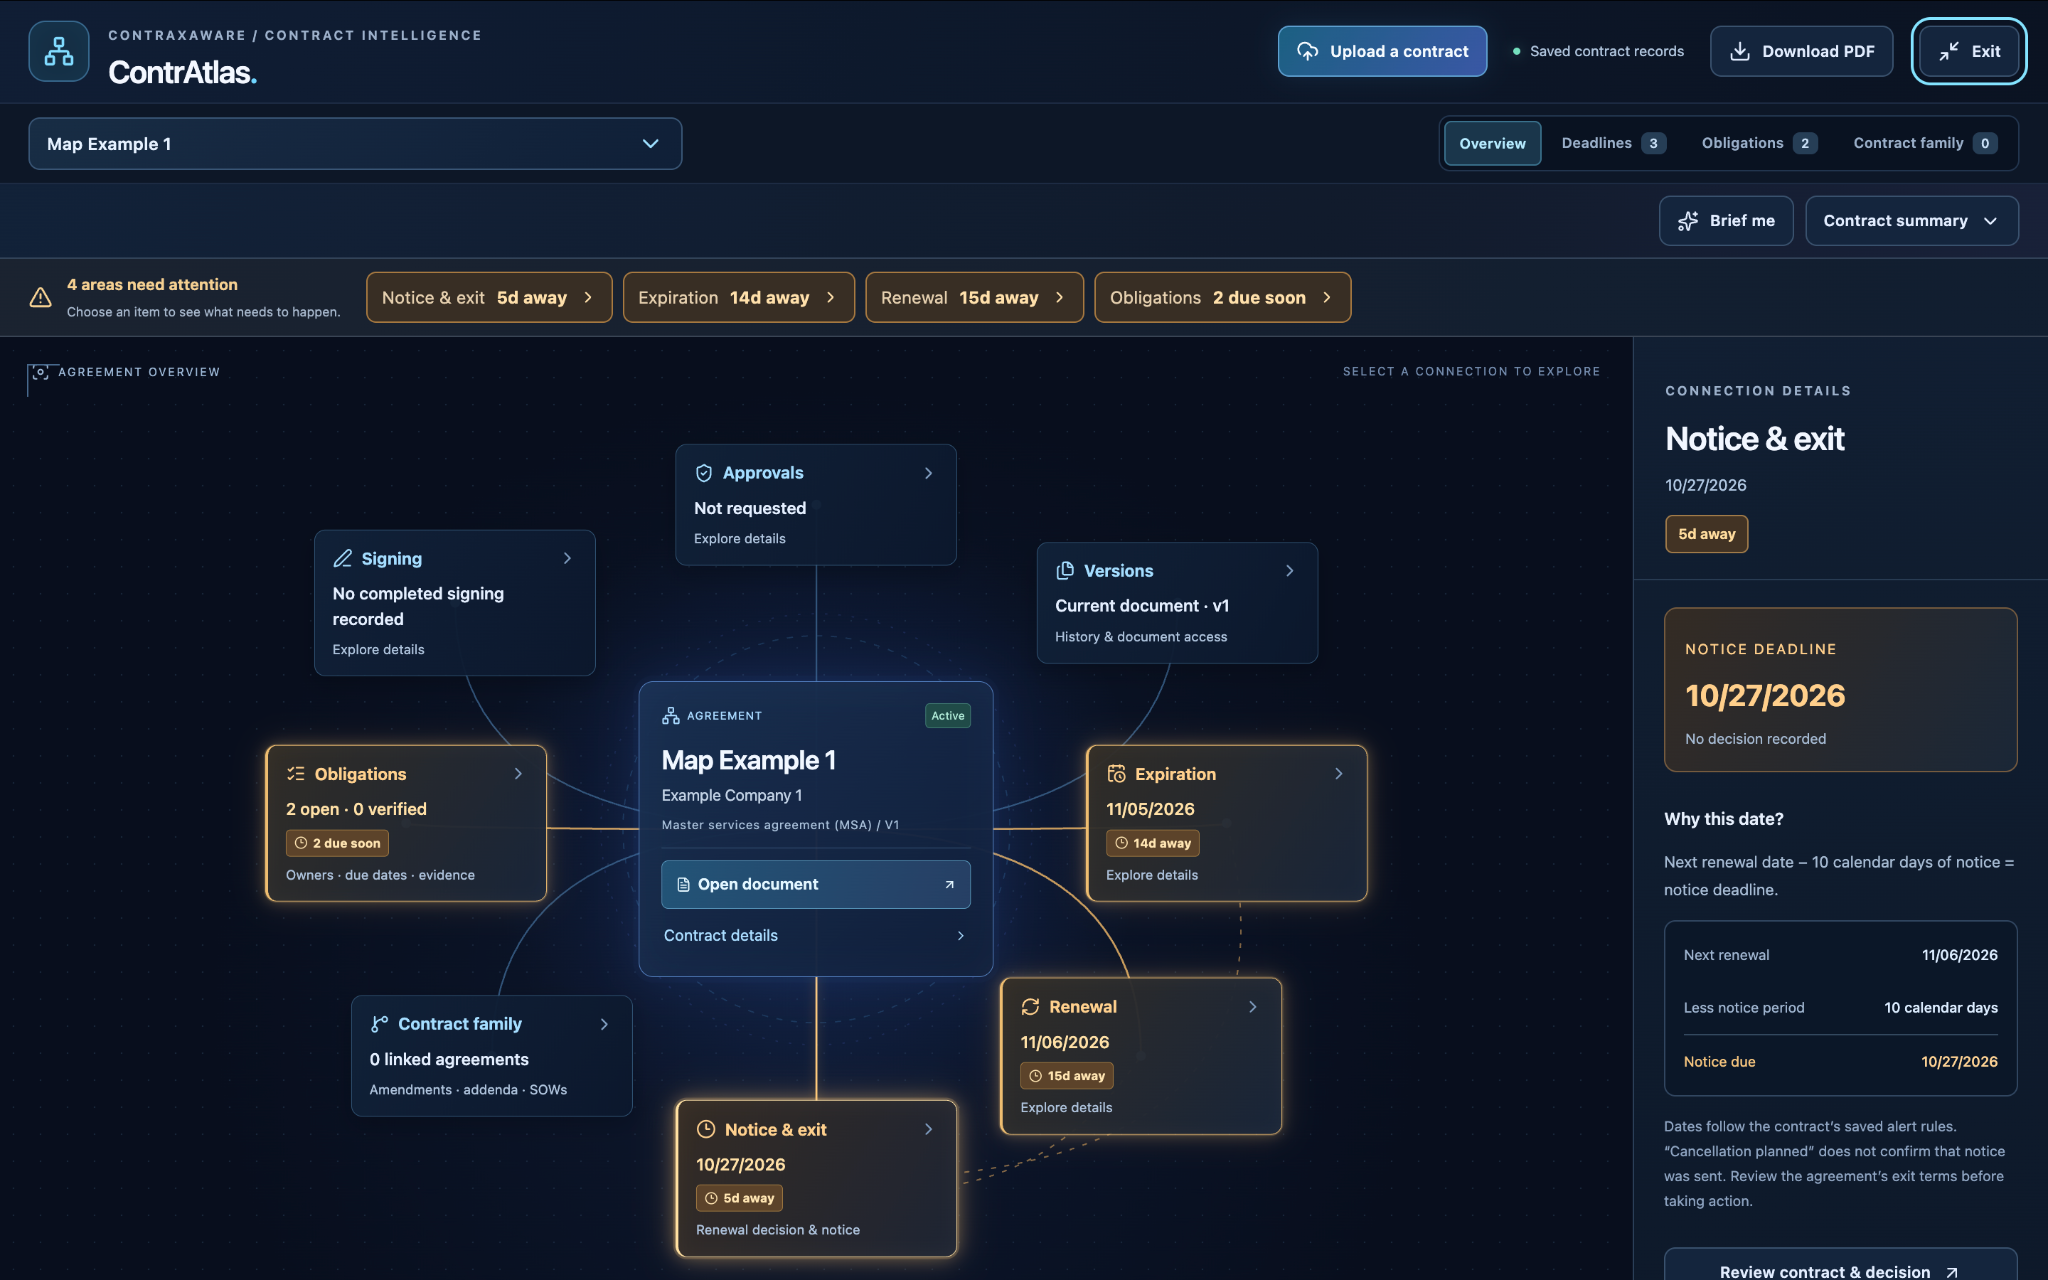Click the Notice due 10/27/2026 value
Viewport: 2048px width, 1280px height.
pyautogui.click(x=1959, y=1062)
